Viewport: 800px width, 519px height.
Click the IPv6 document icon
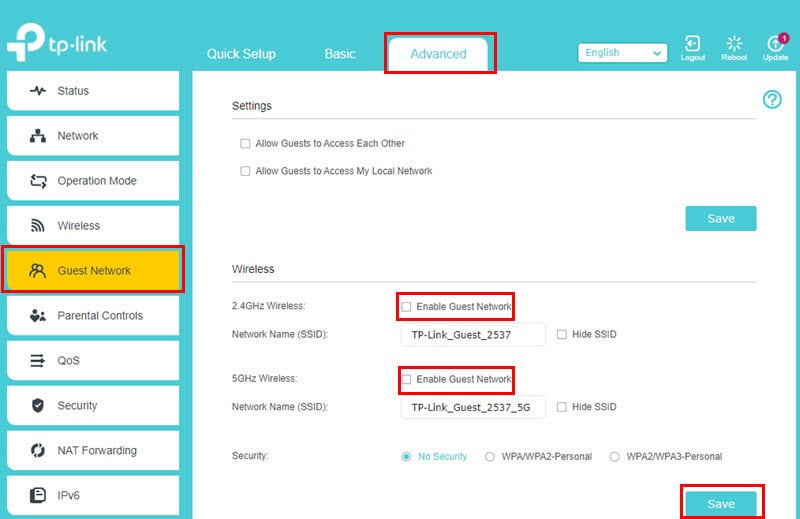[38, 495]
